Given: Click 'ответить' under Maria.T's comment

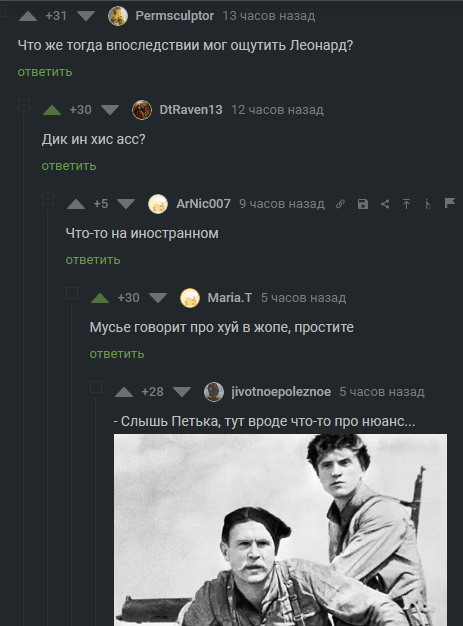Looking at the screenshot, I should pos(117,354).
